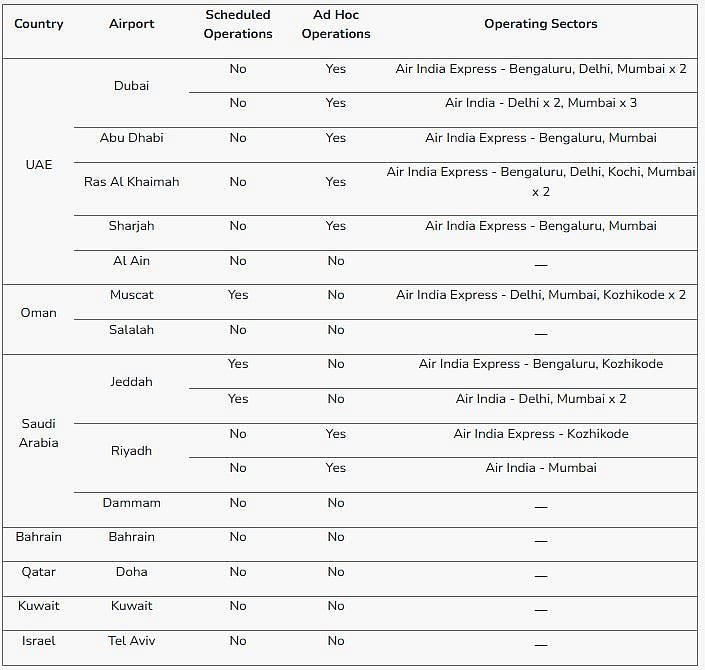Click the Air India Delhi x 2, Mumbai x 3 sectors cell
The height and width of the screenshot is (670, 705).
540,103
